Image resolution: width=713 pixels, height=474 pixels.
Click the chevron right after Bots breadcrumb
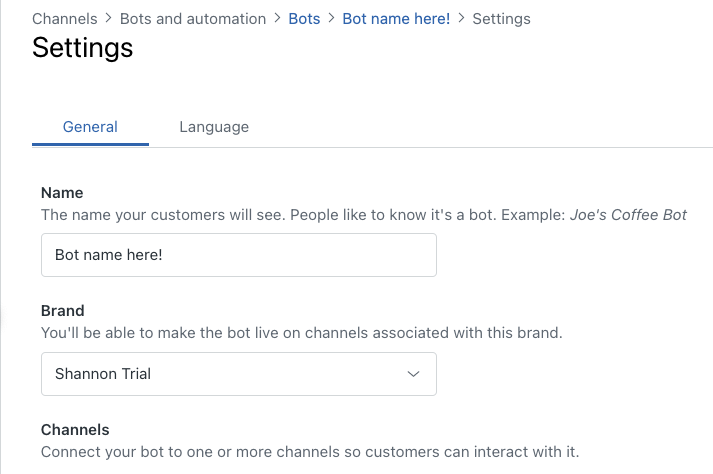(331, 19)
